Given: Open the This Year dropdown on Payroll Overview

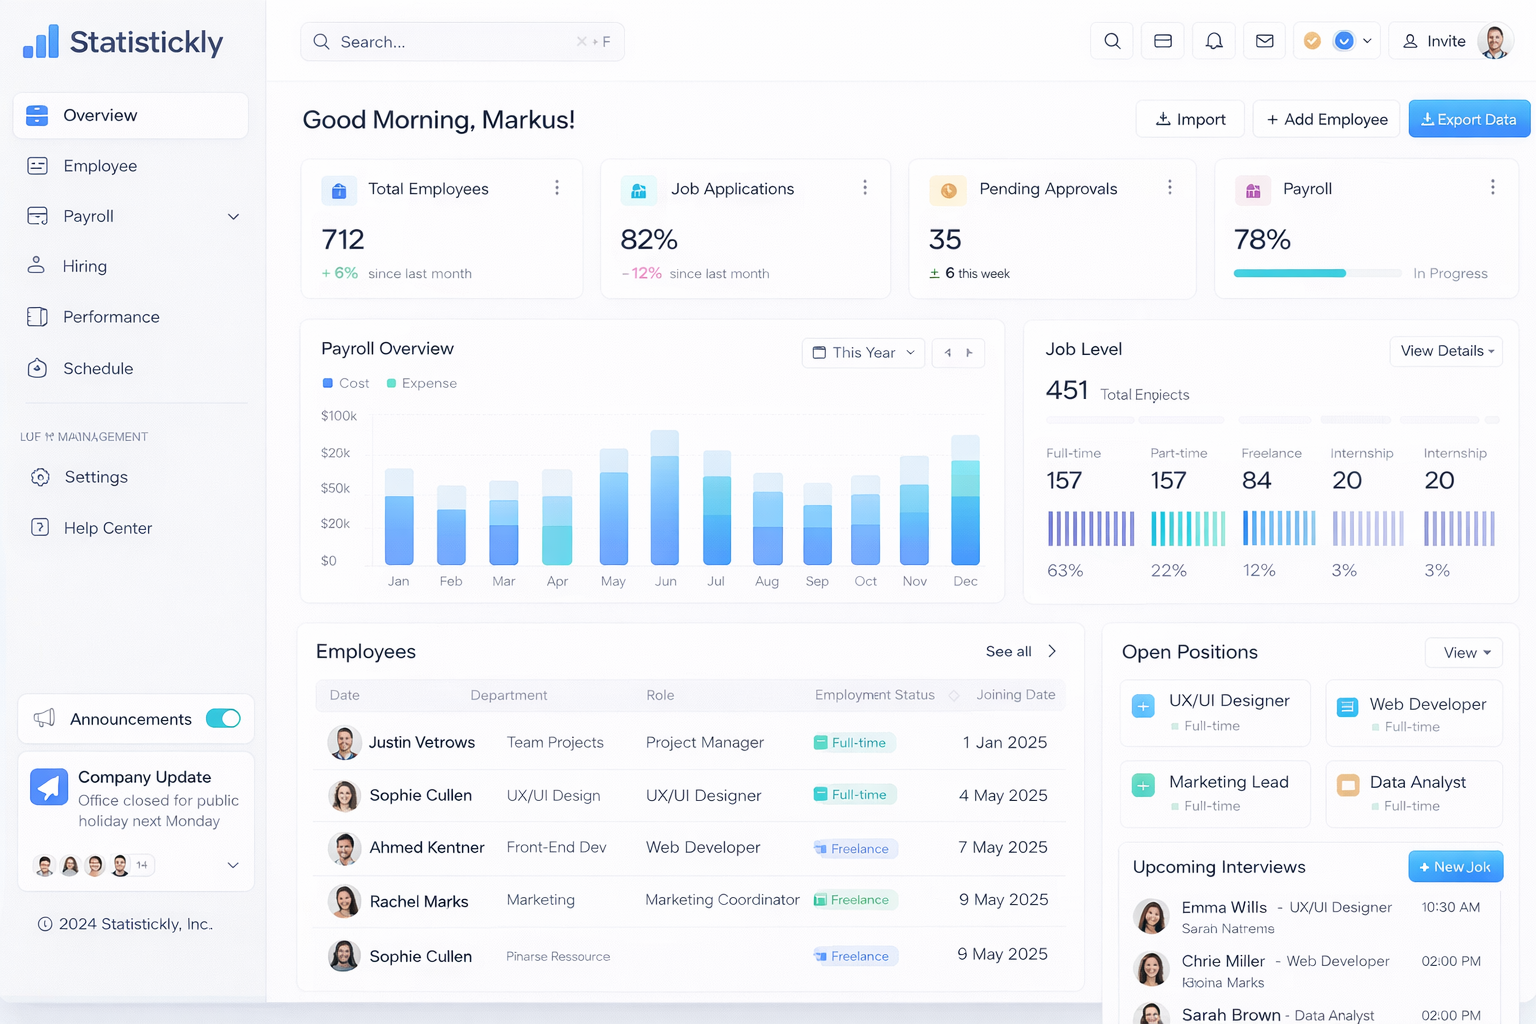Looking at the screenshot, I should point(862,352).
